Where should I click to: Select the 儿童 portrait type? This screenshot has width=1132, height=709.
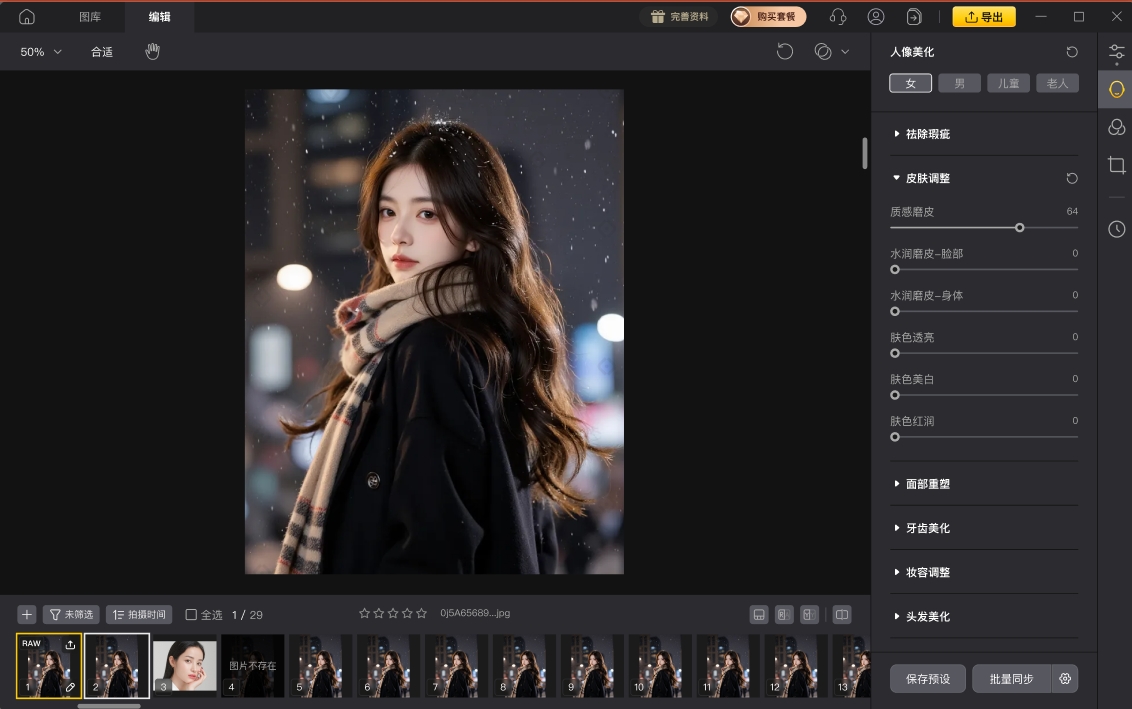(1009, 83)
